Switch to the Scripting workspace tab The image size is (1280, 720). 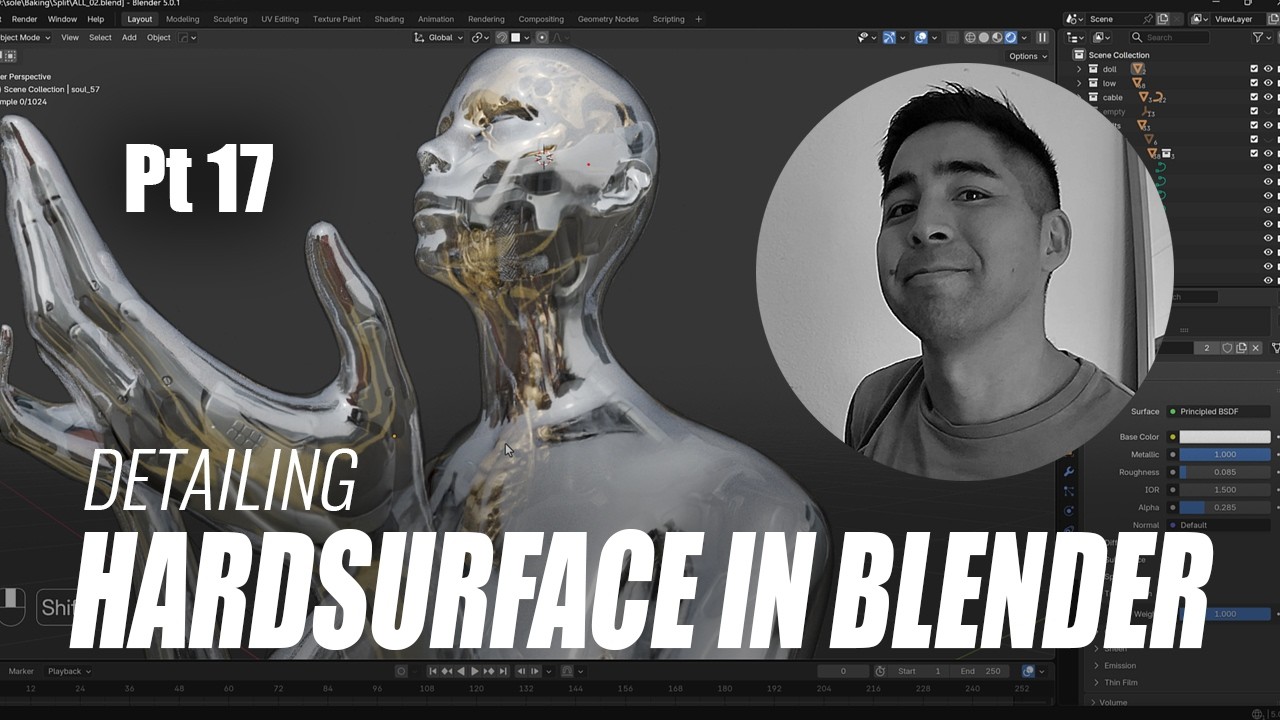tap(668, 19)
